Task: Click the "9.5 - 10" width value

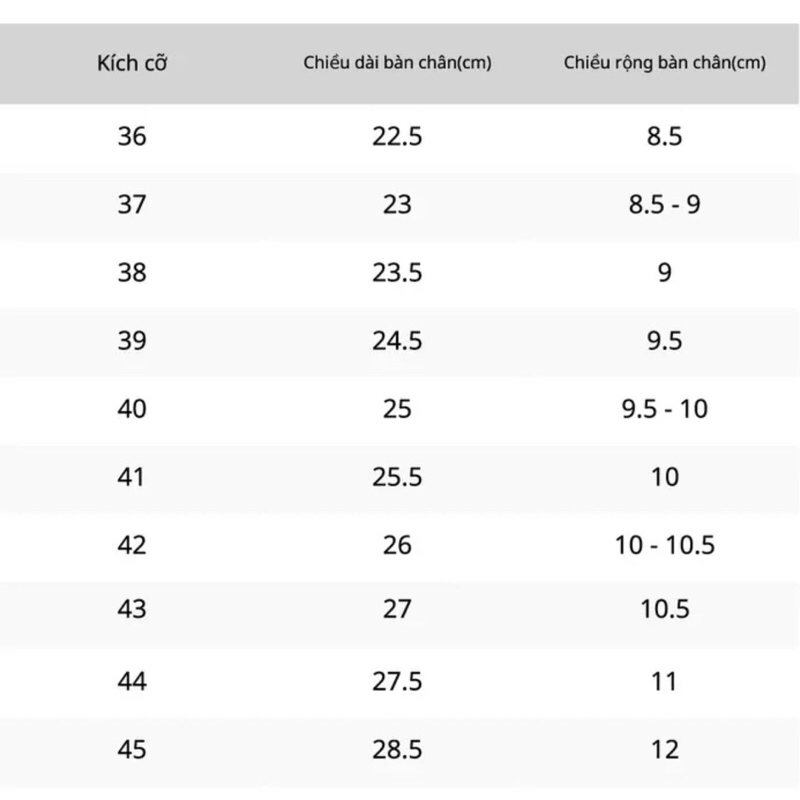Action: click(664, 409)
